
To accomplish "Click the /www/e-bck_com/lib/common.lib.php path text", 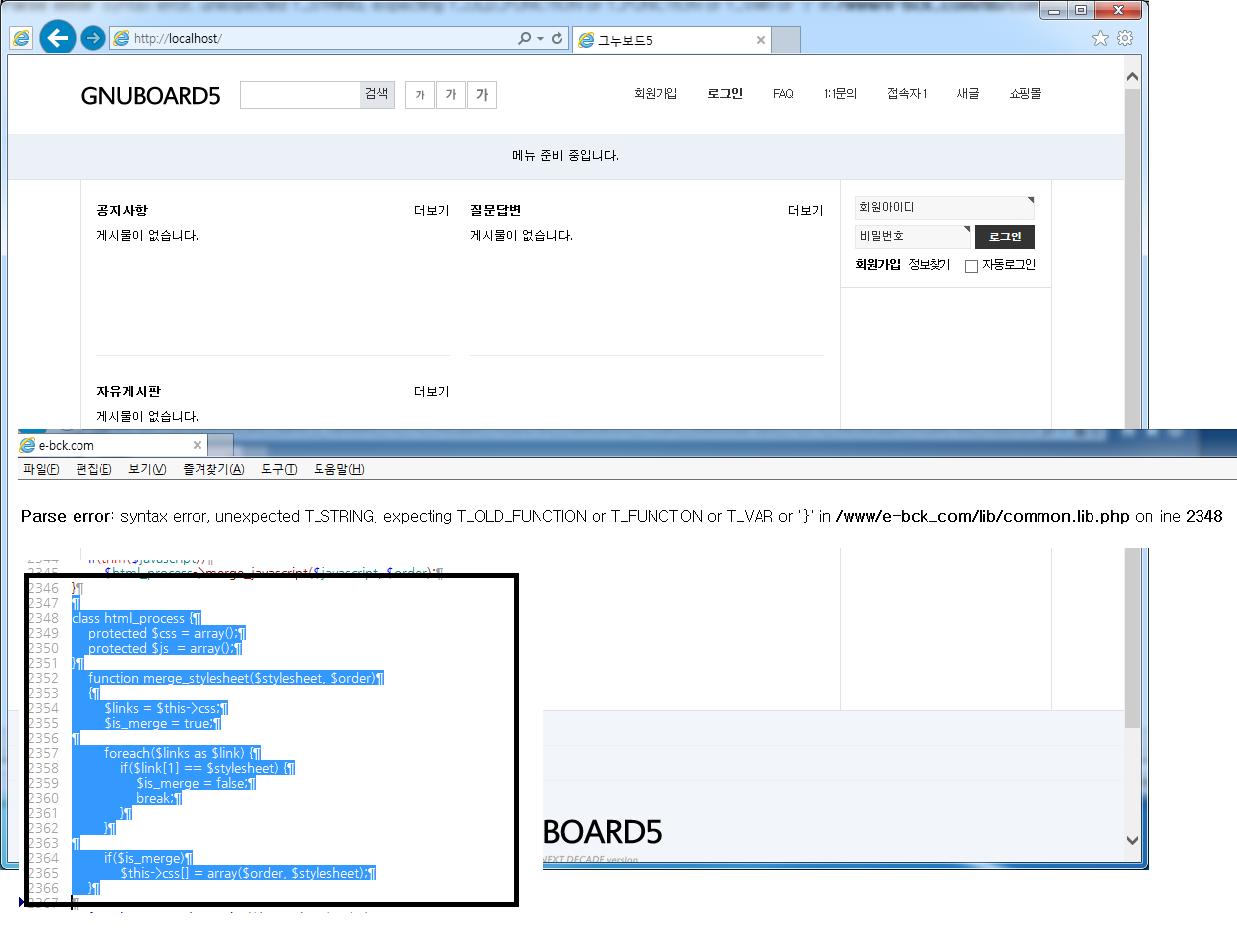I will (982, 517).
